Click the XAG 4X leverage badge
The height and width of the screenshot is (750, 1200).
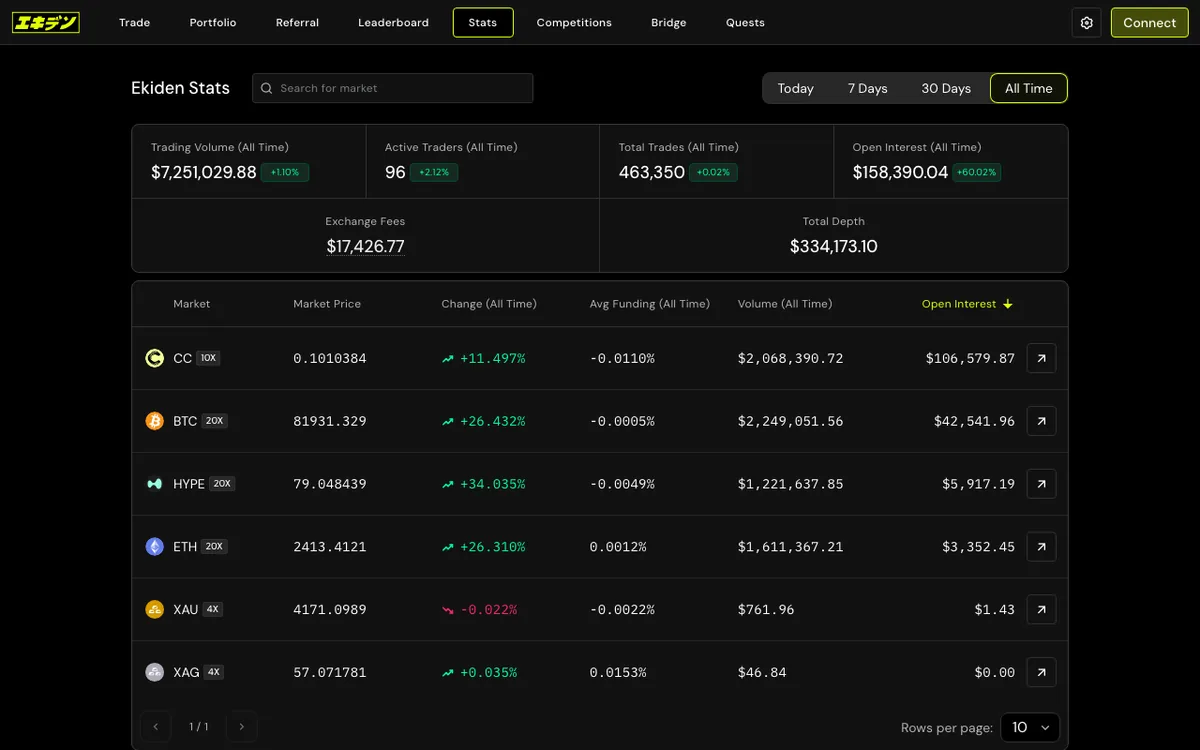click(214, 672)
